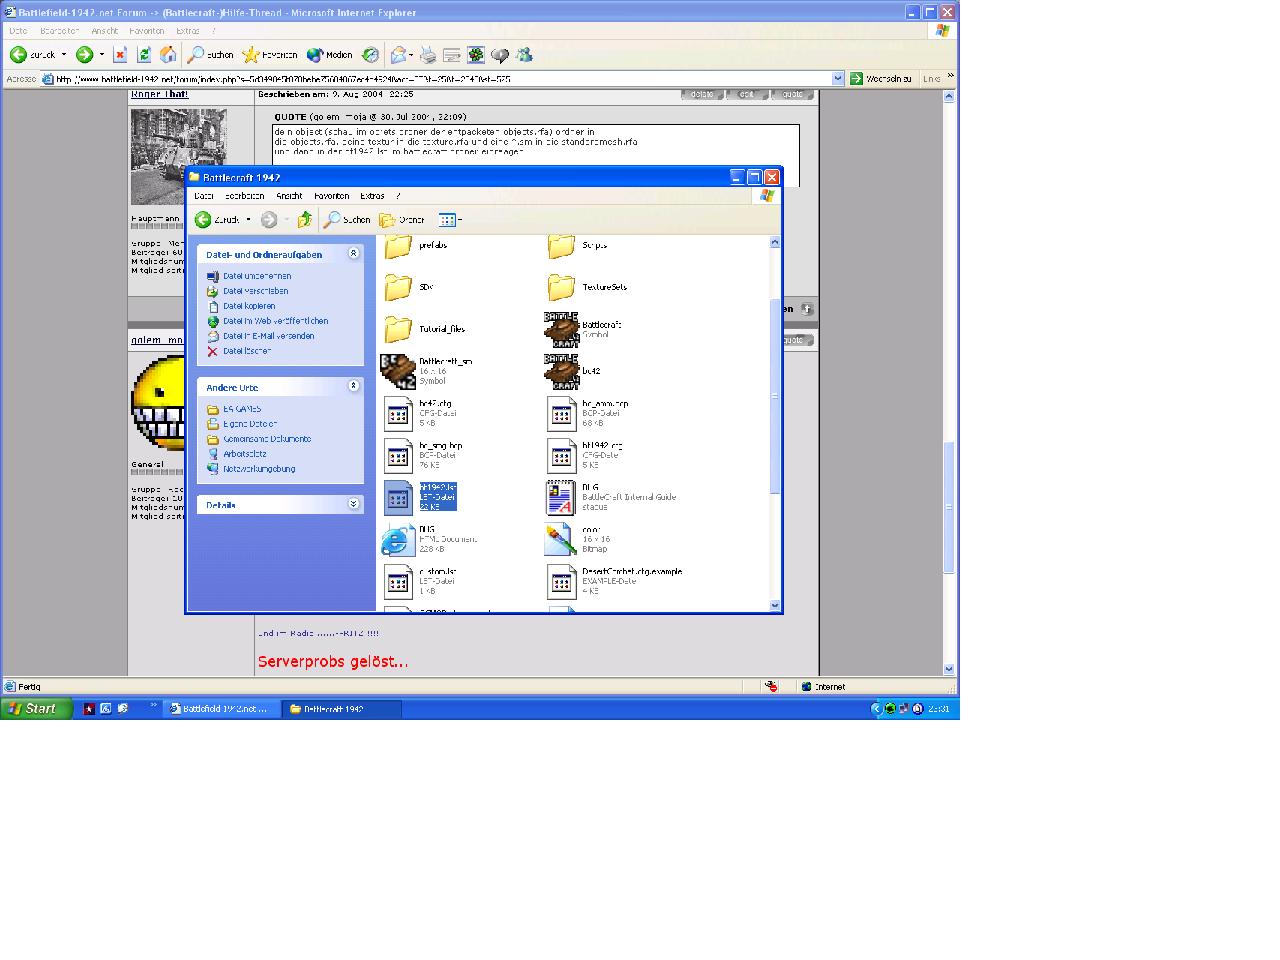Open Arbeitsplatz from Andere Orte

(x=244, y=454)
